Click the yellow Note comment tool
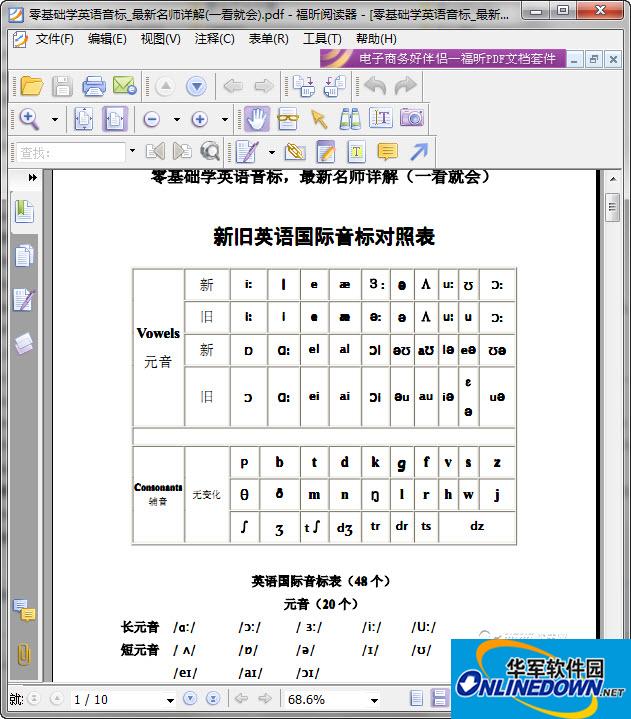 [x=387, y=152]
